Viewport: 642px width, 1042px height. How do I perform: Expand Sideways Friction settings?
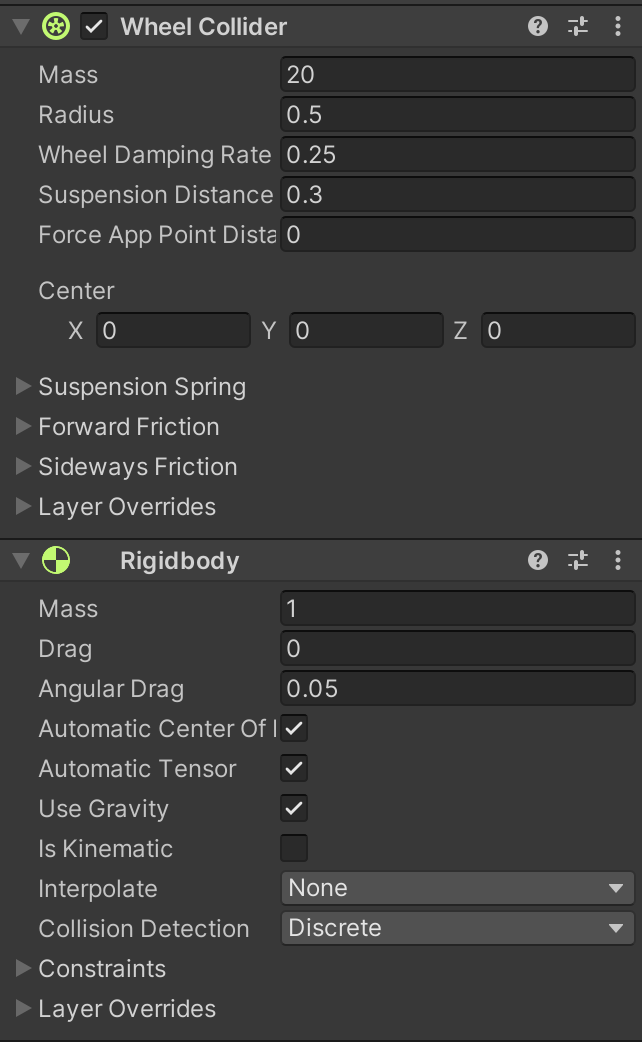[x=23, y=467]
